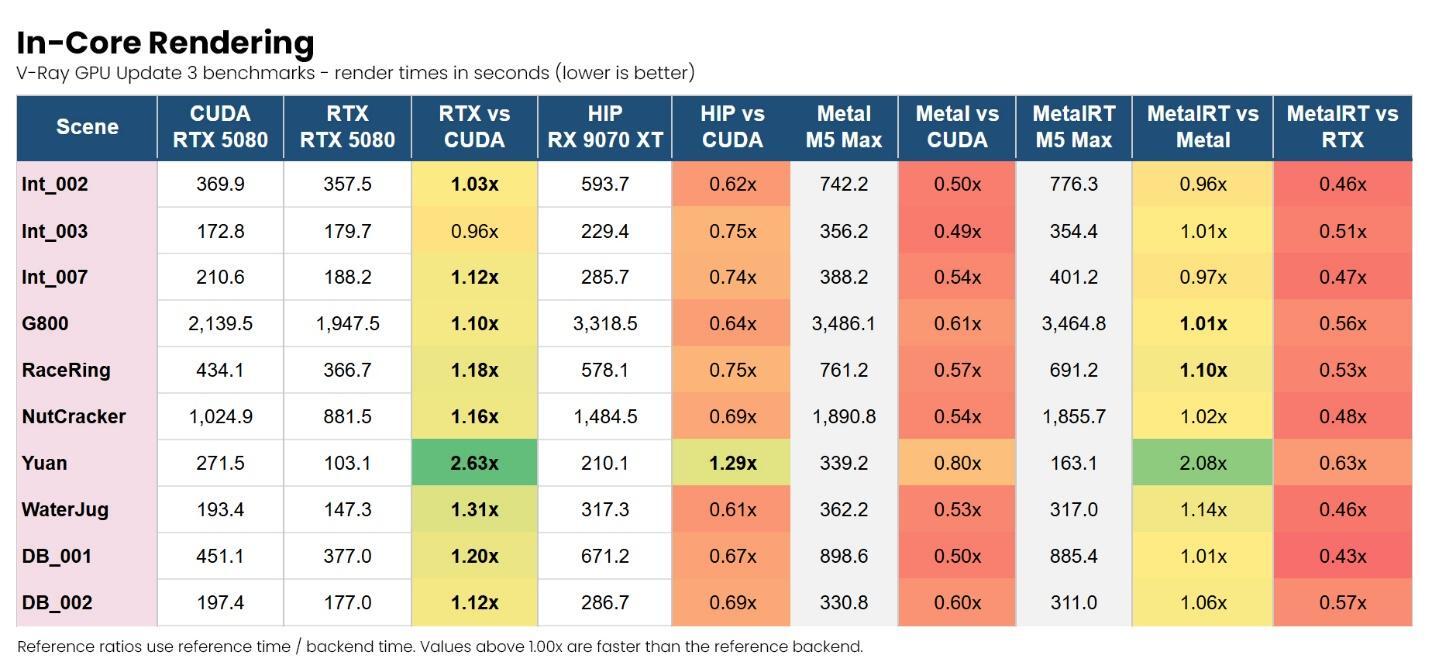
Task: Click the 1.29x HIP vs CUDA cell
Action: [x=732, y=463]
